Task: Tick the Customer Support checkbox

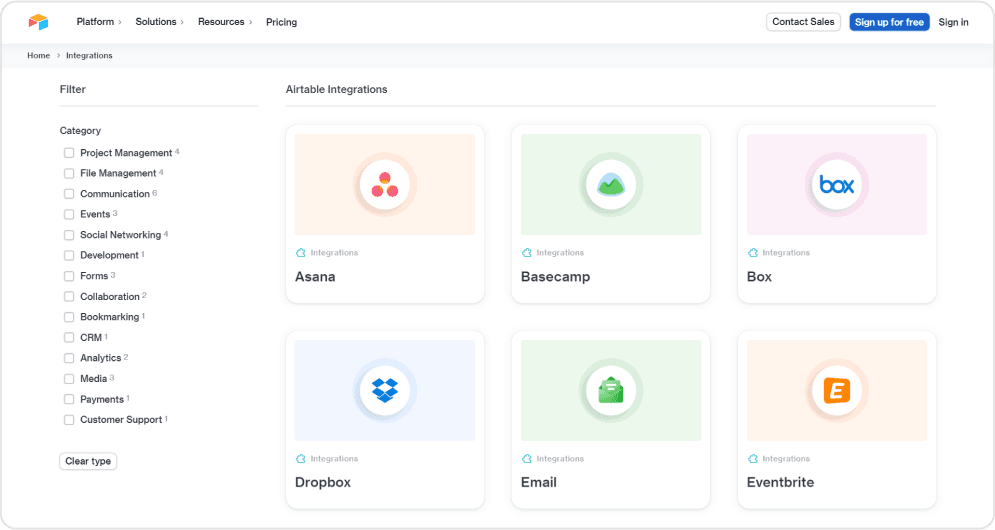Action: click(x=69, y=420)
